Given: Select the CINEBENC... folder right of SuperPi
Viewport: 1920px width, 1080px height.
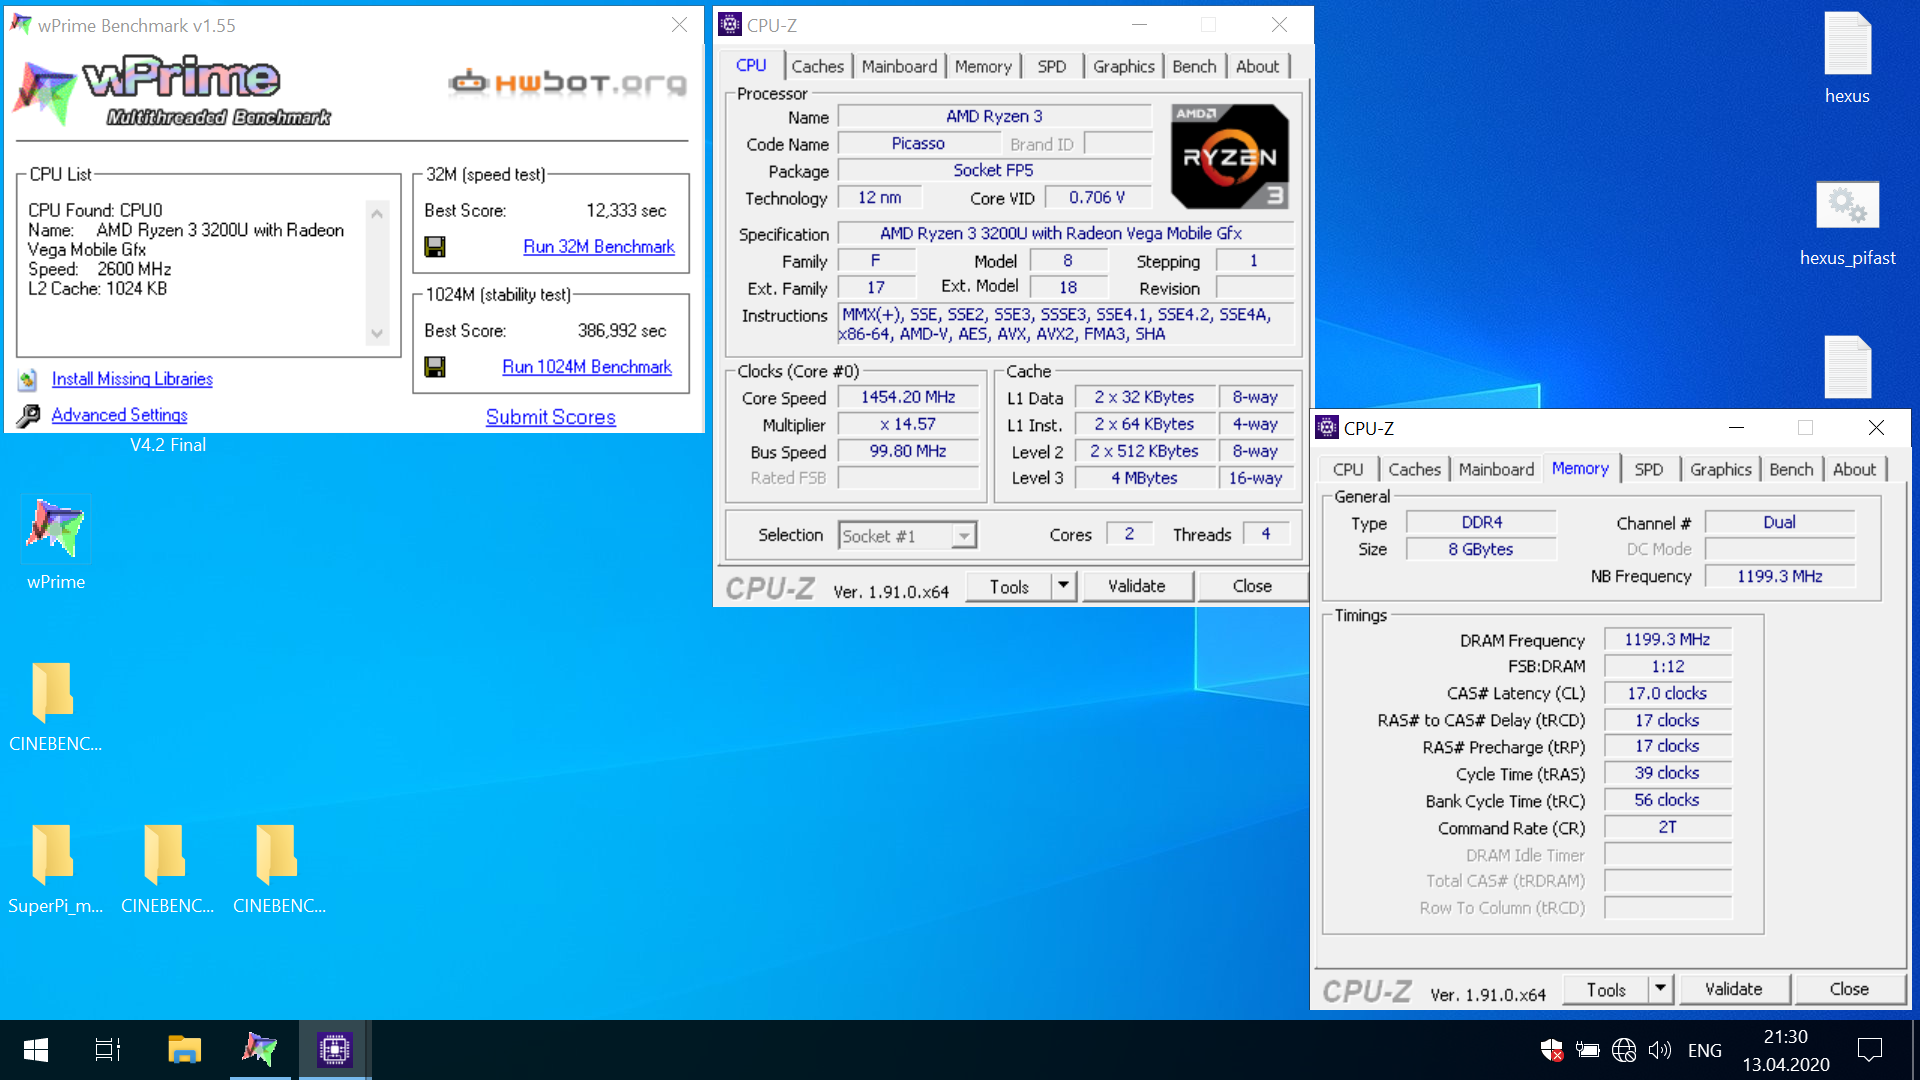Looking at the screenshot, I should pos(166,854).
